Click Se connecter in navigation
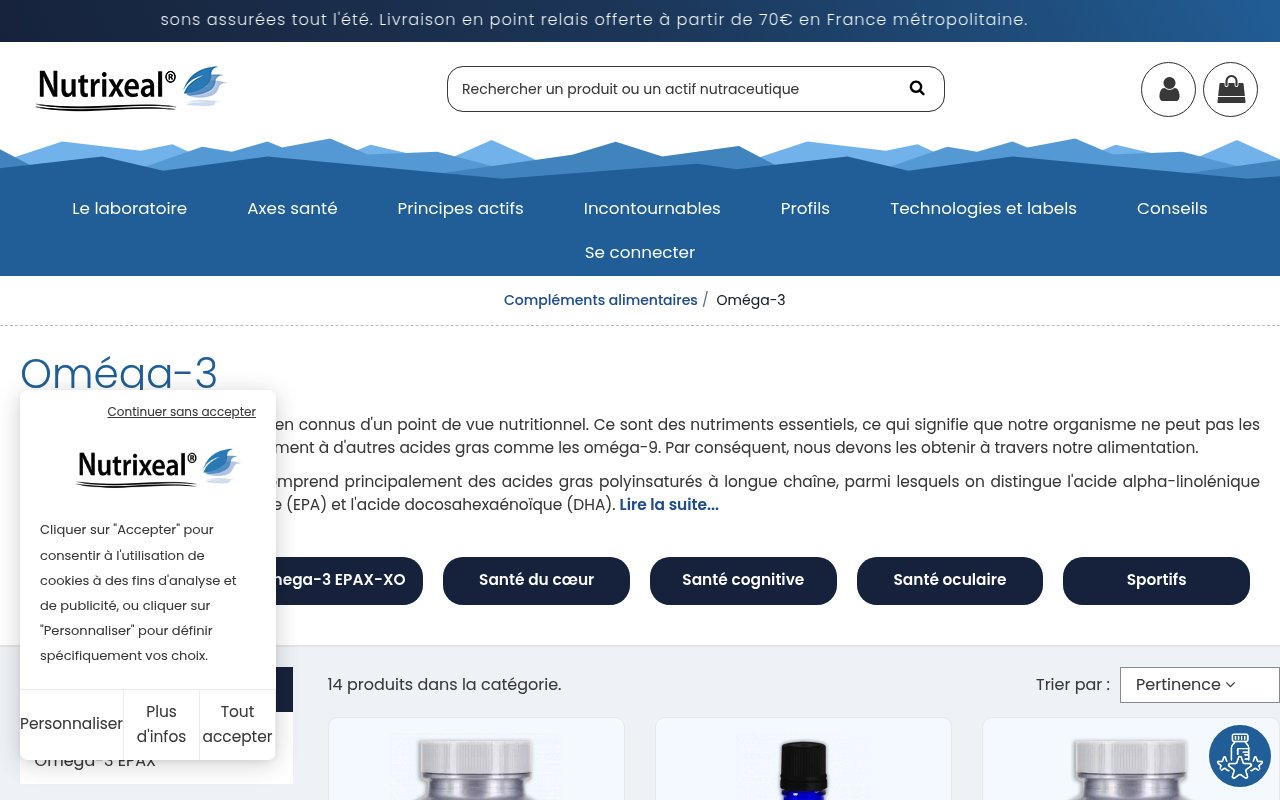The image size is (1280, 800). pyautogui.click(x=640, y=252)
